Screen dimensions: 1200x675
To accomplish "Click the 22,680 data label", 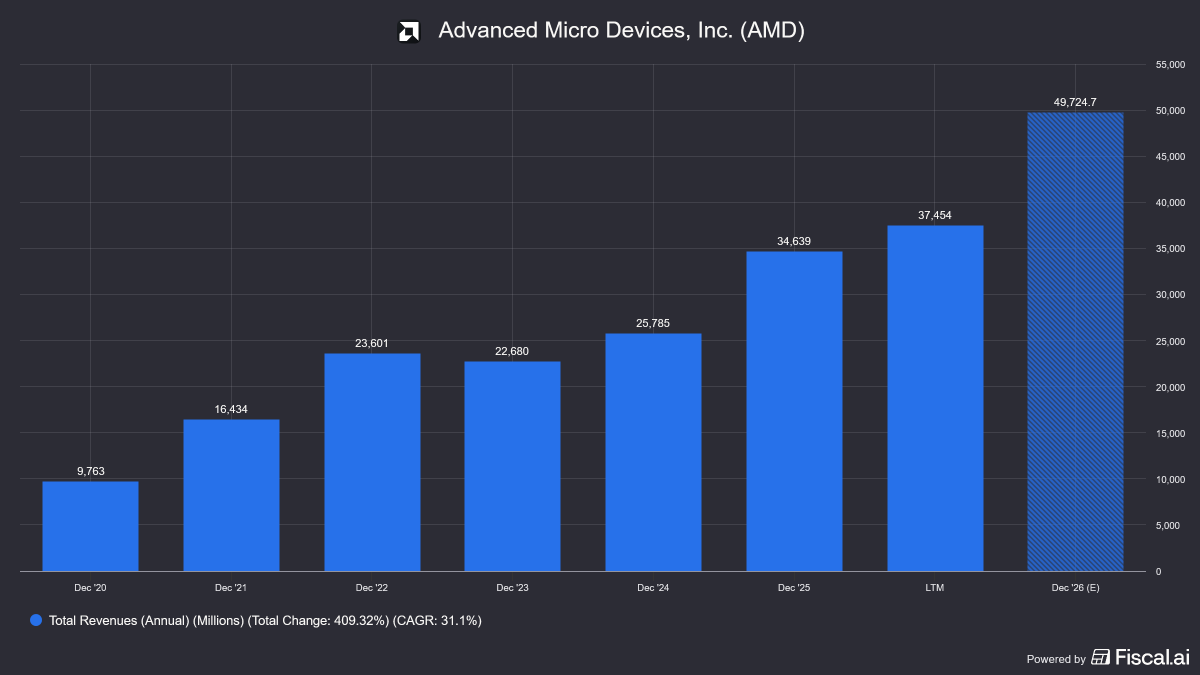I will click(512, 351).
